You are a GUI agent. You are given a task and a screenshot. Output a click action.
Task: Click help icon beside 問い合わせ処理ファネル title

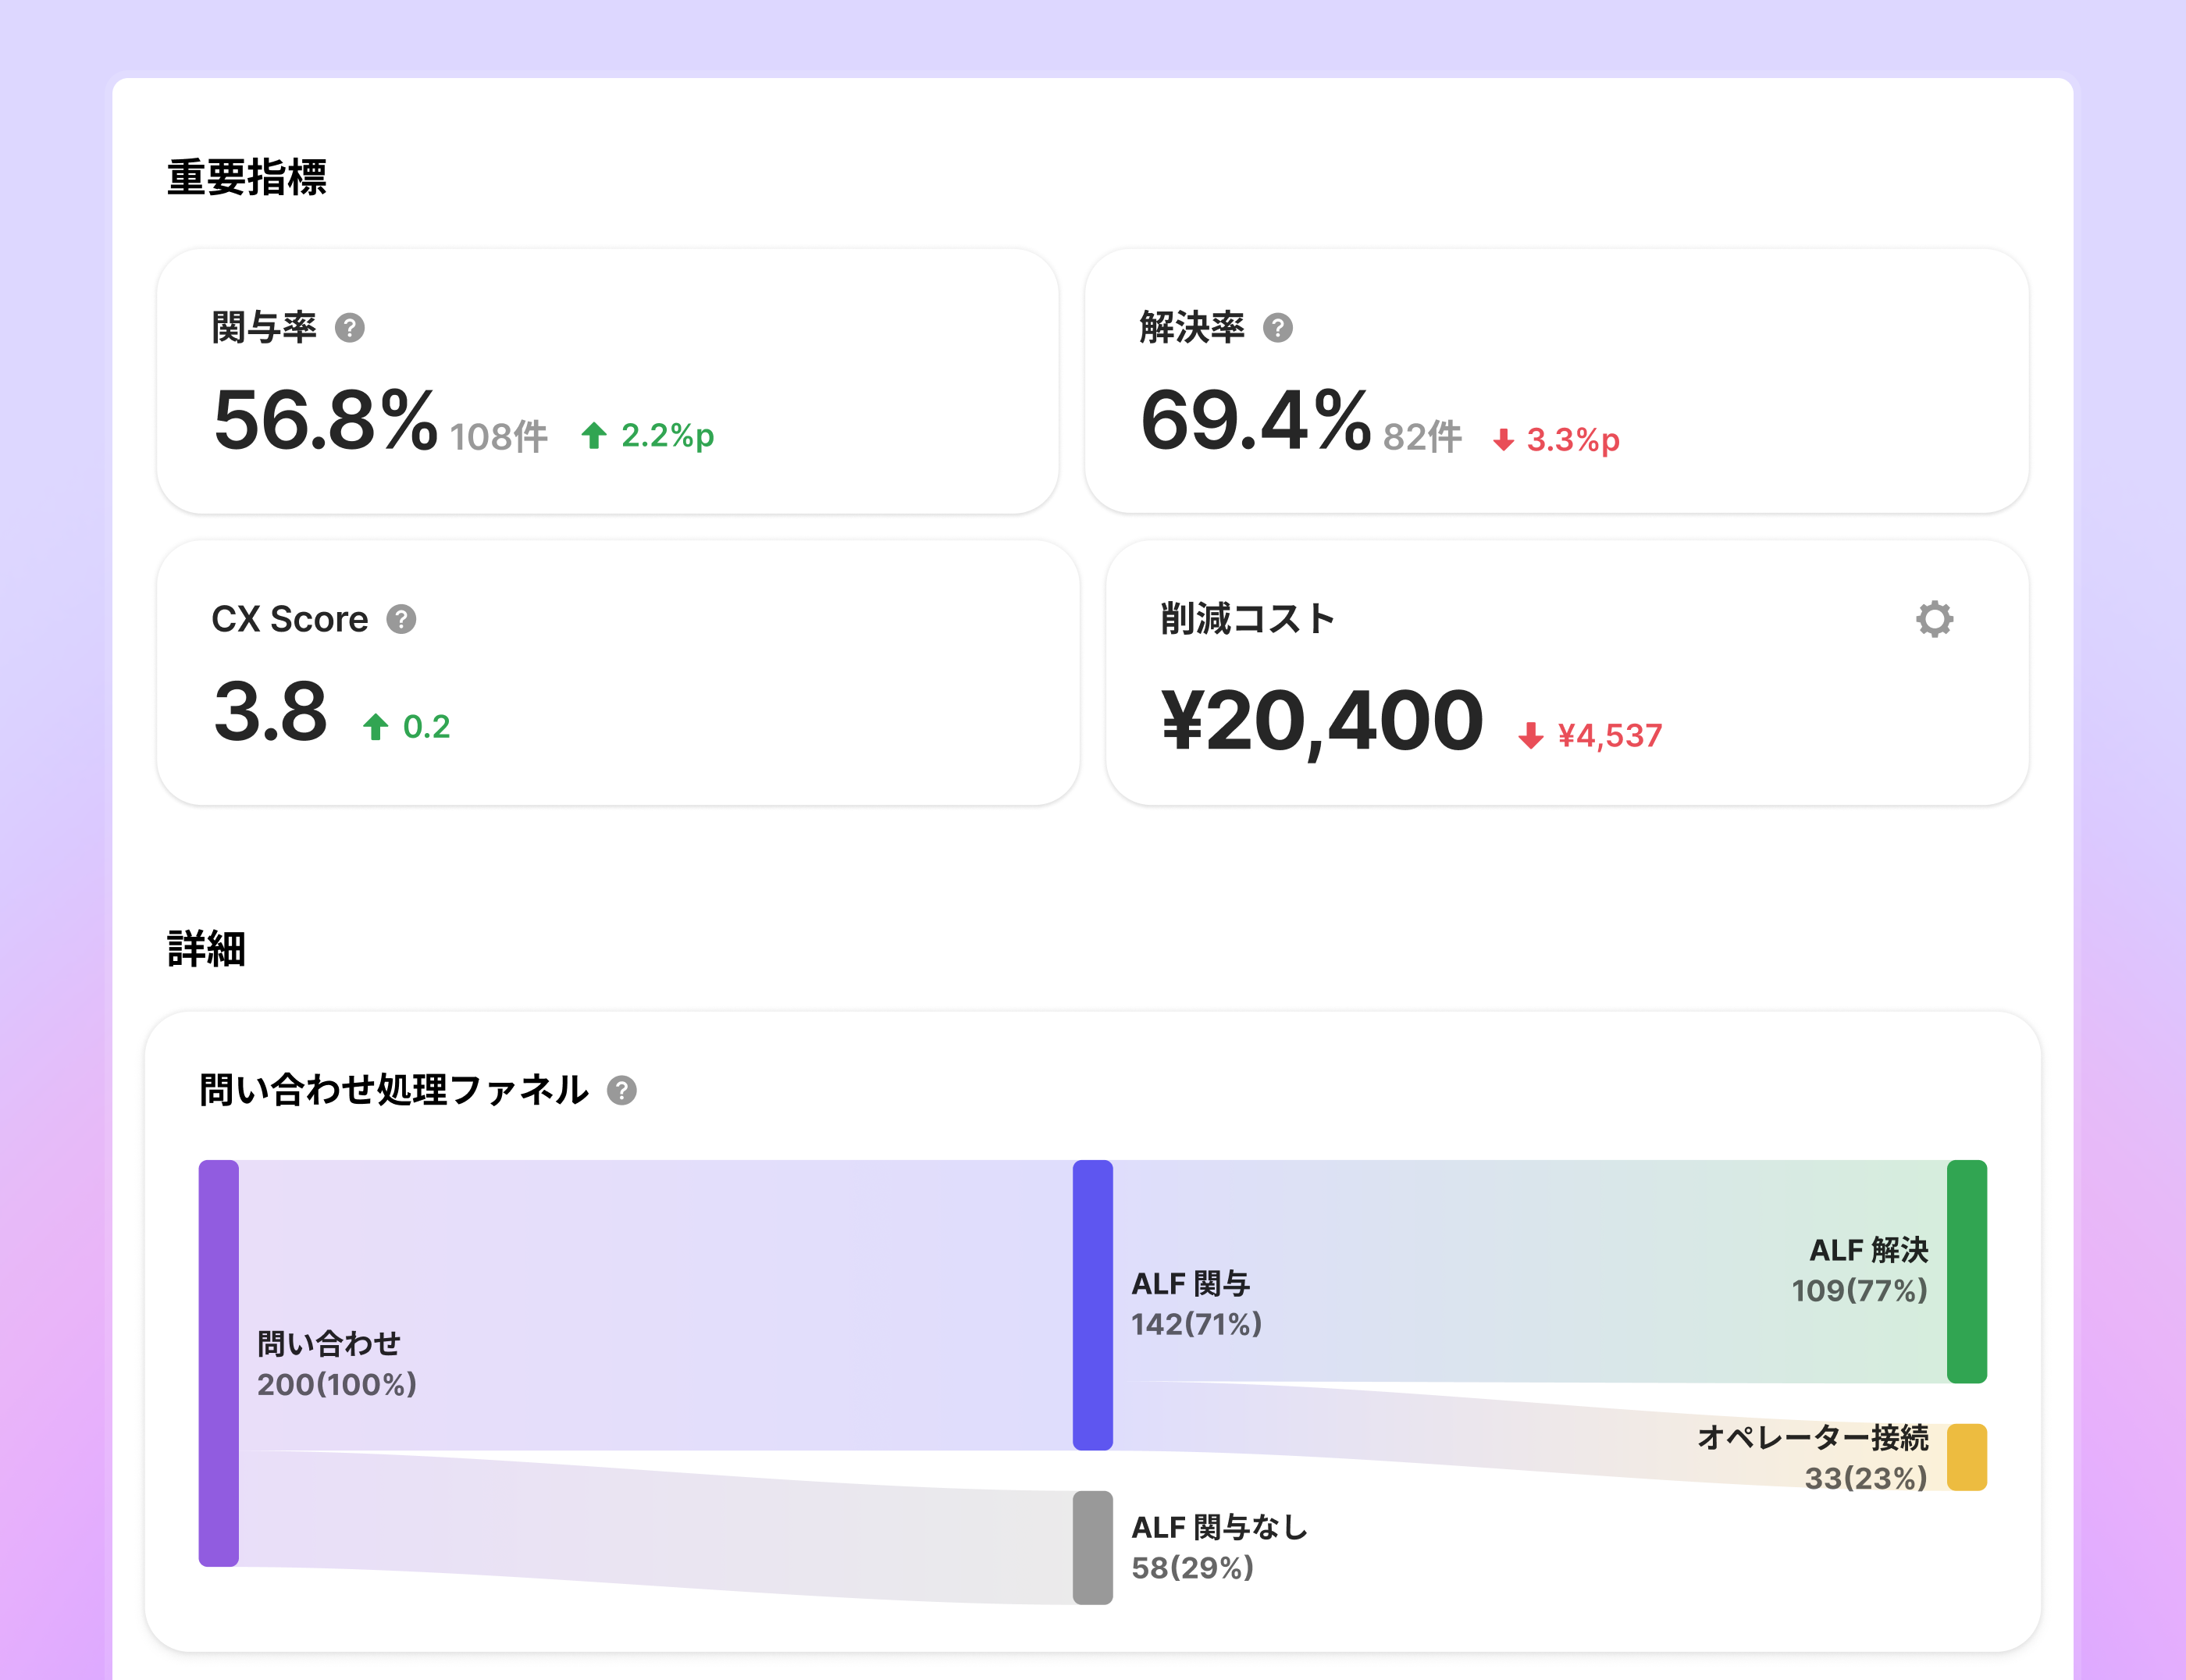(622, 1090)
